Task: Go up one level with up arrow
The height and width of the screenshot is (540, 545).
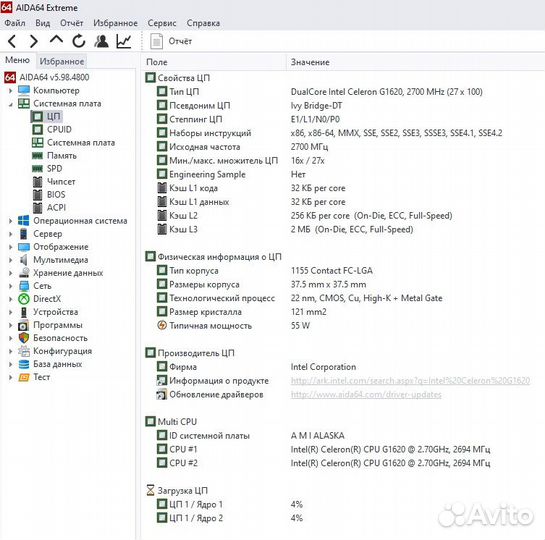Action: (x=56, y=39)
